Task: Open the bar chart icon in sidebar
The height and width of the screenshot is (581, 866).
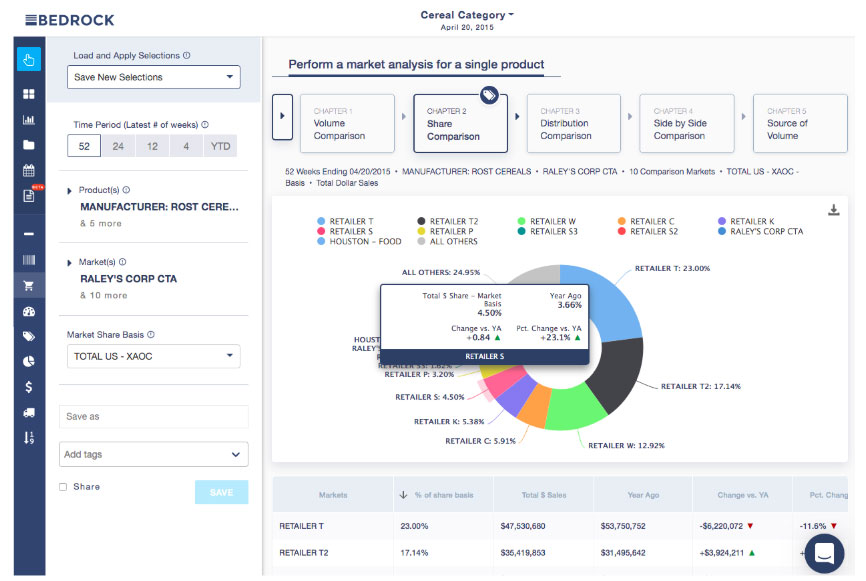Action: pyautogui.click(x=29, y=119)
